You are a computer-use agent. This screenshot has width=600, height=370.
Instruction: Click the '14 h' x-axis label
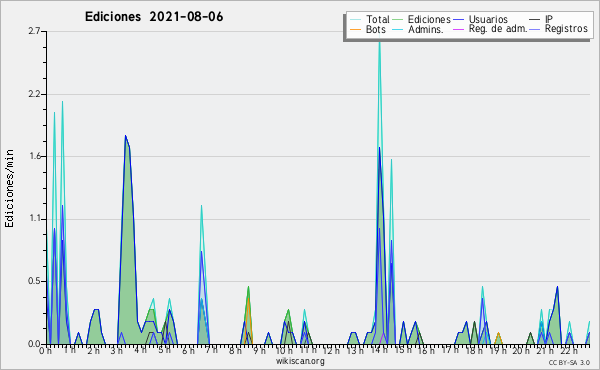pos(379,350)
